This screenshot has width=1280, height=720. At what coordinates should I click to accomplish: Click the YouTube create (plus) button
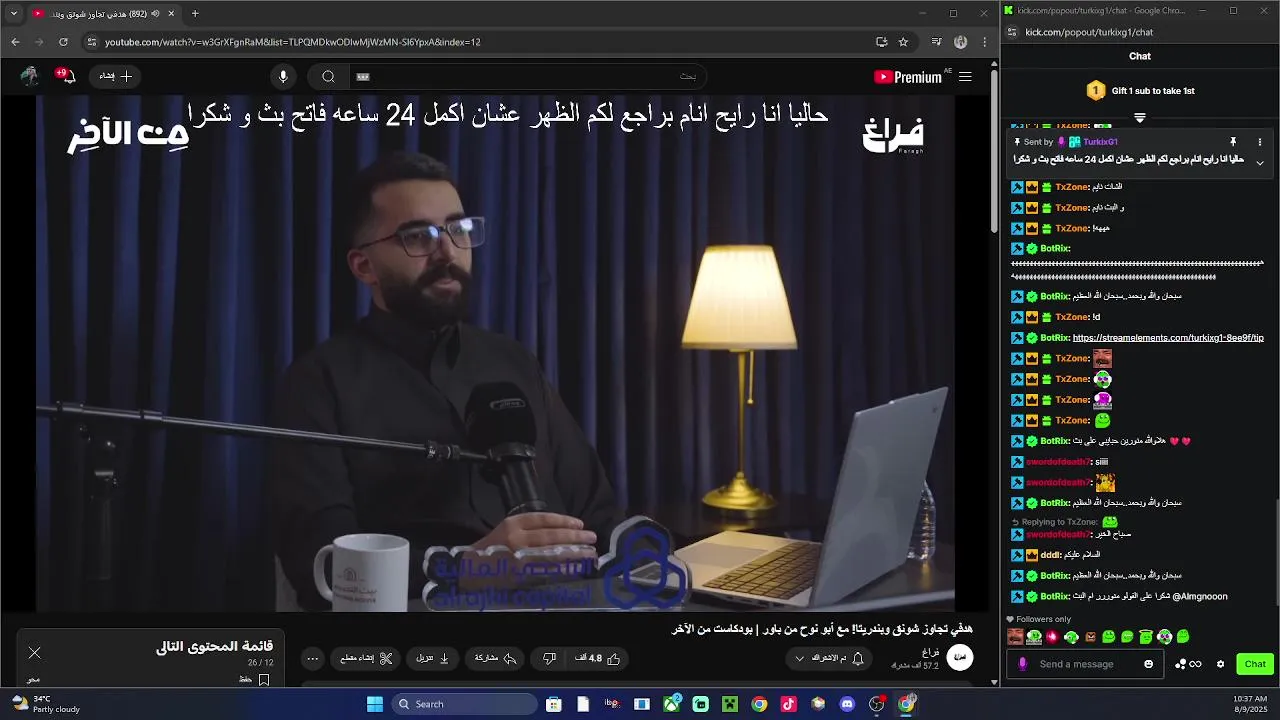pyautogui.click(x=116, y=76)
